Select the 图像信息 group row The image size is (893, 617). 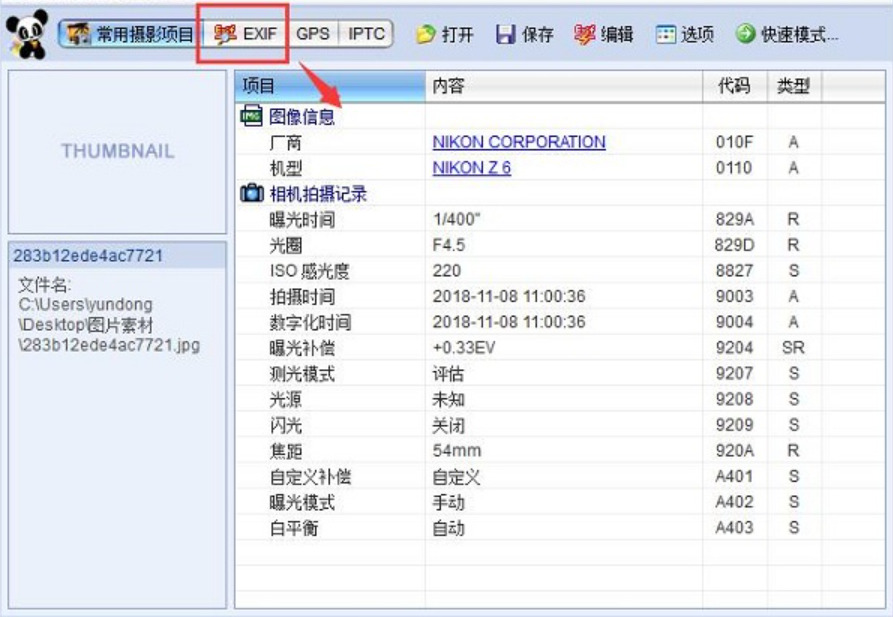[x=302, y=116]
